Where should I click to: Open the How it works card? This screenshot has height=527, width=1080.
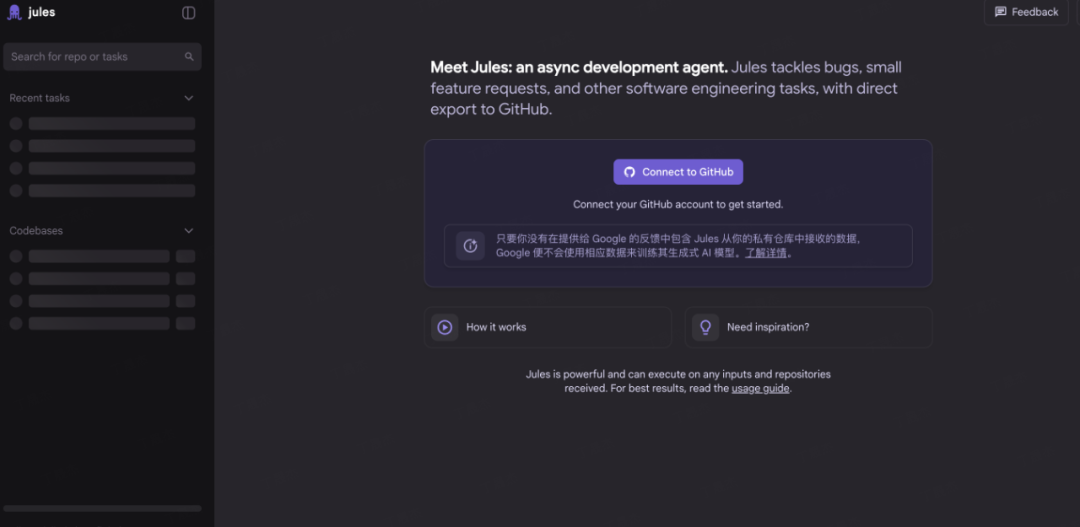pos(548,327)
